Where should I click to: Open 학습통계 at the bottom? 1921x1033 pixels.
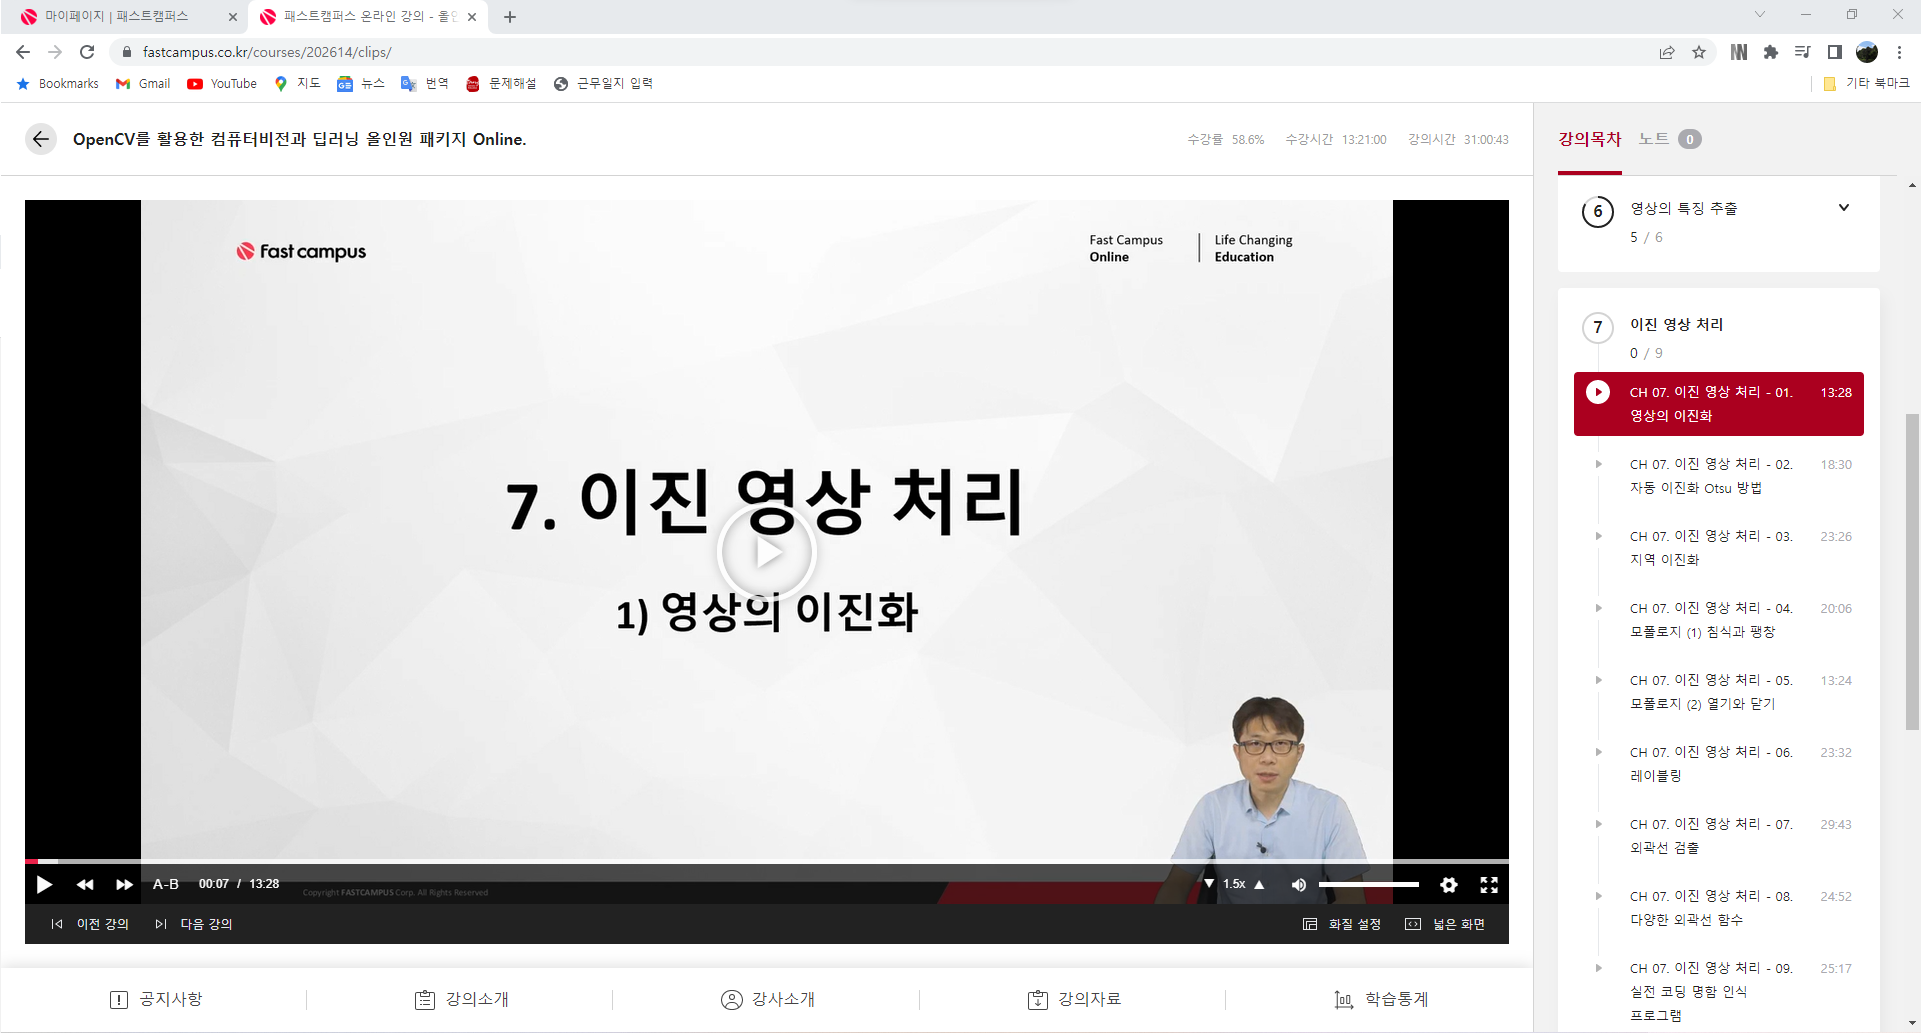(1381, 999)
